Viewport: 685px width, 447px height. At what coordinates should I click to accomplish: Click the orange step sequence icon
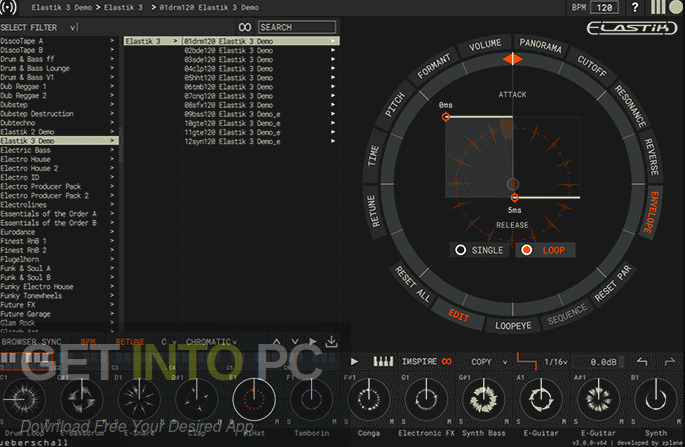click(526, 361)
